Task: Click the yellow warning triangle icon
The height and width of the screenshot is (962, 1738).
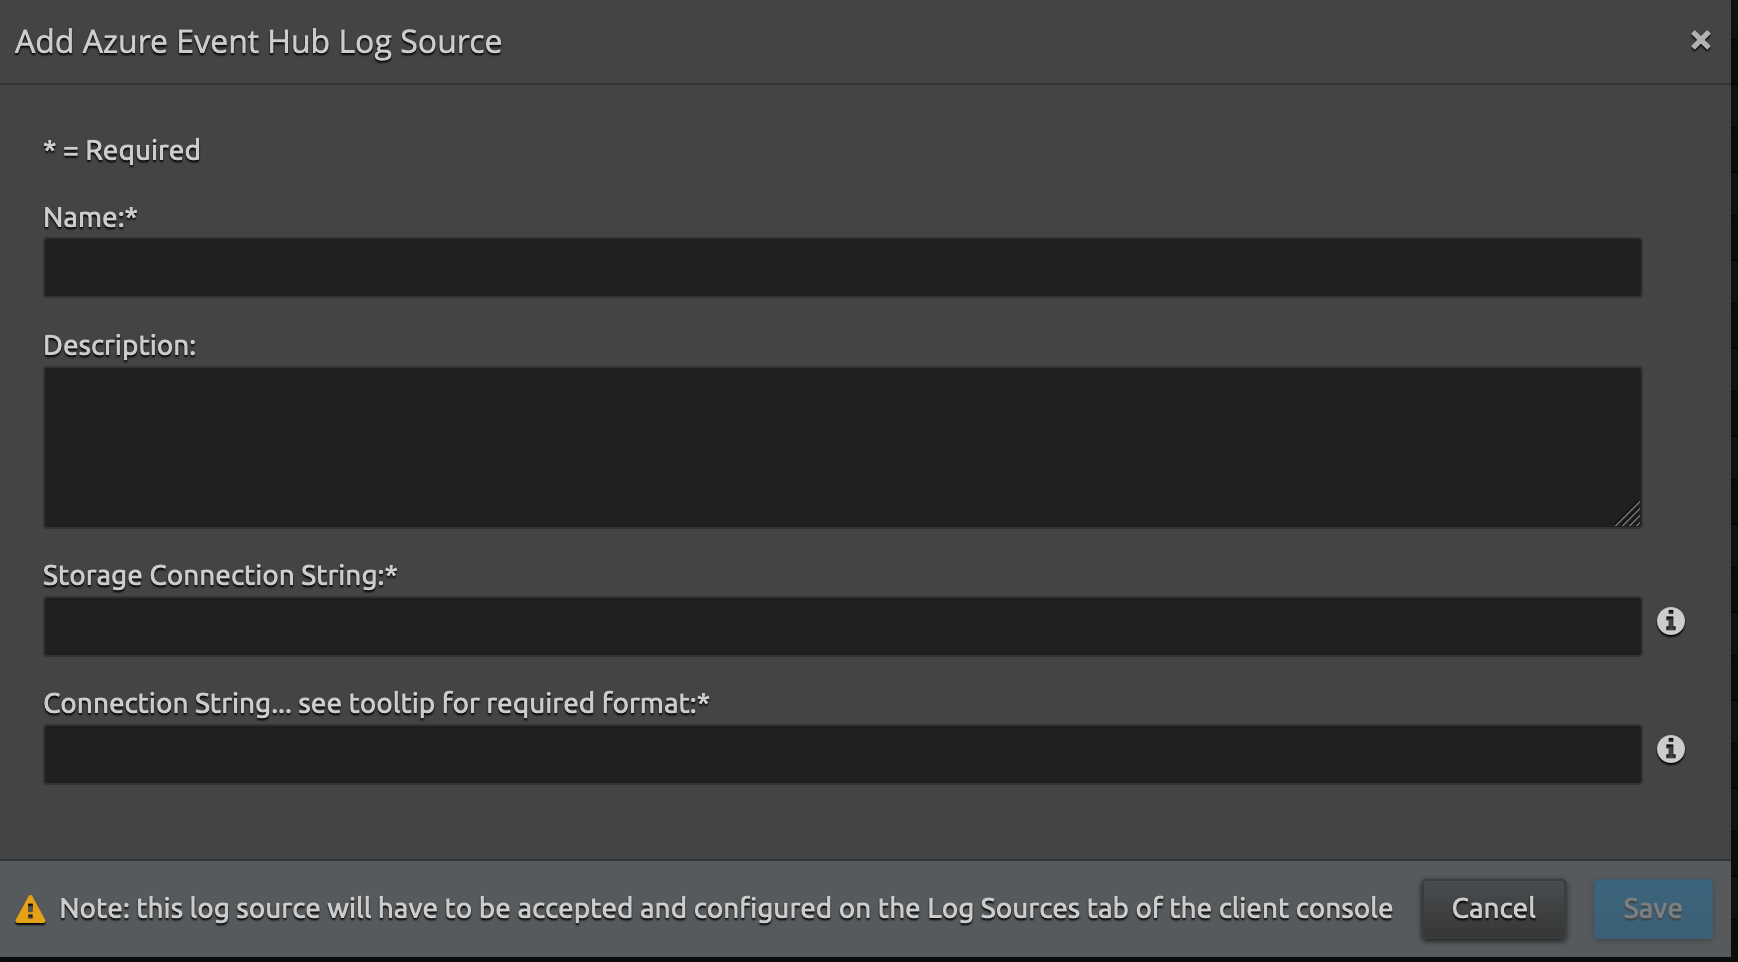Action: 30,909
